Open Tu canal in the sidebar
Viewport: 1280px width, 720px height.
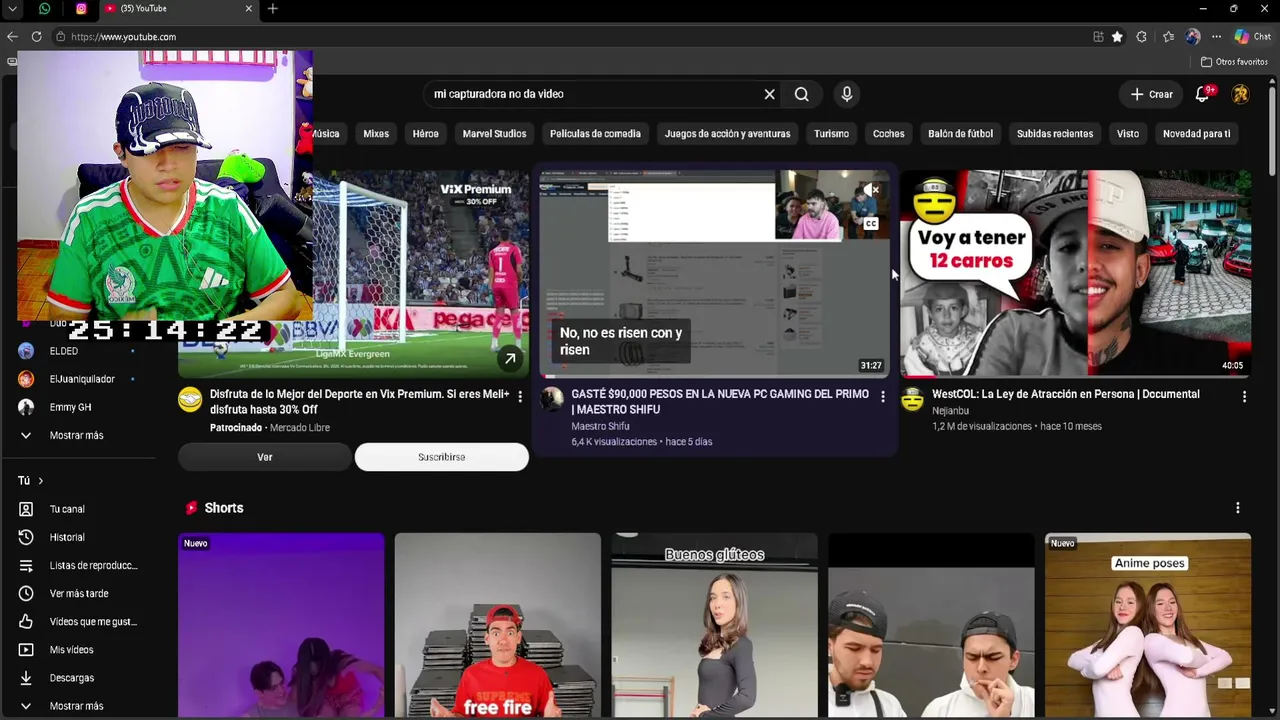pyautogui.click(x=67, y=509)
